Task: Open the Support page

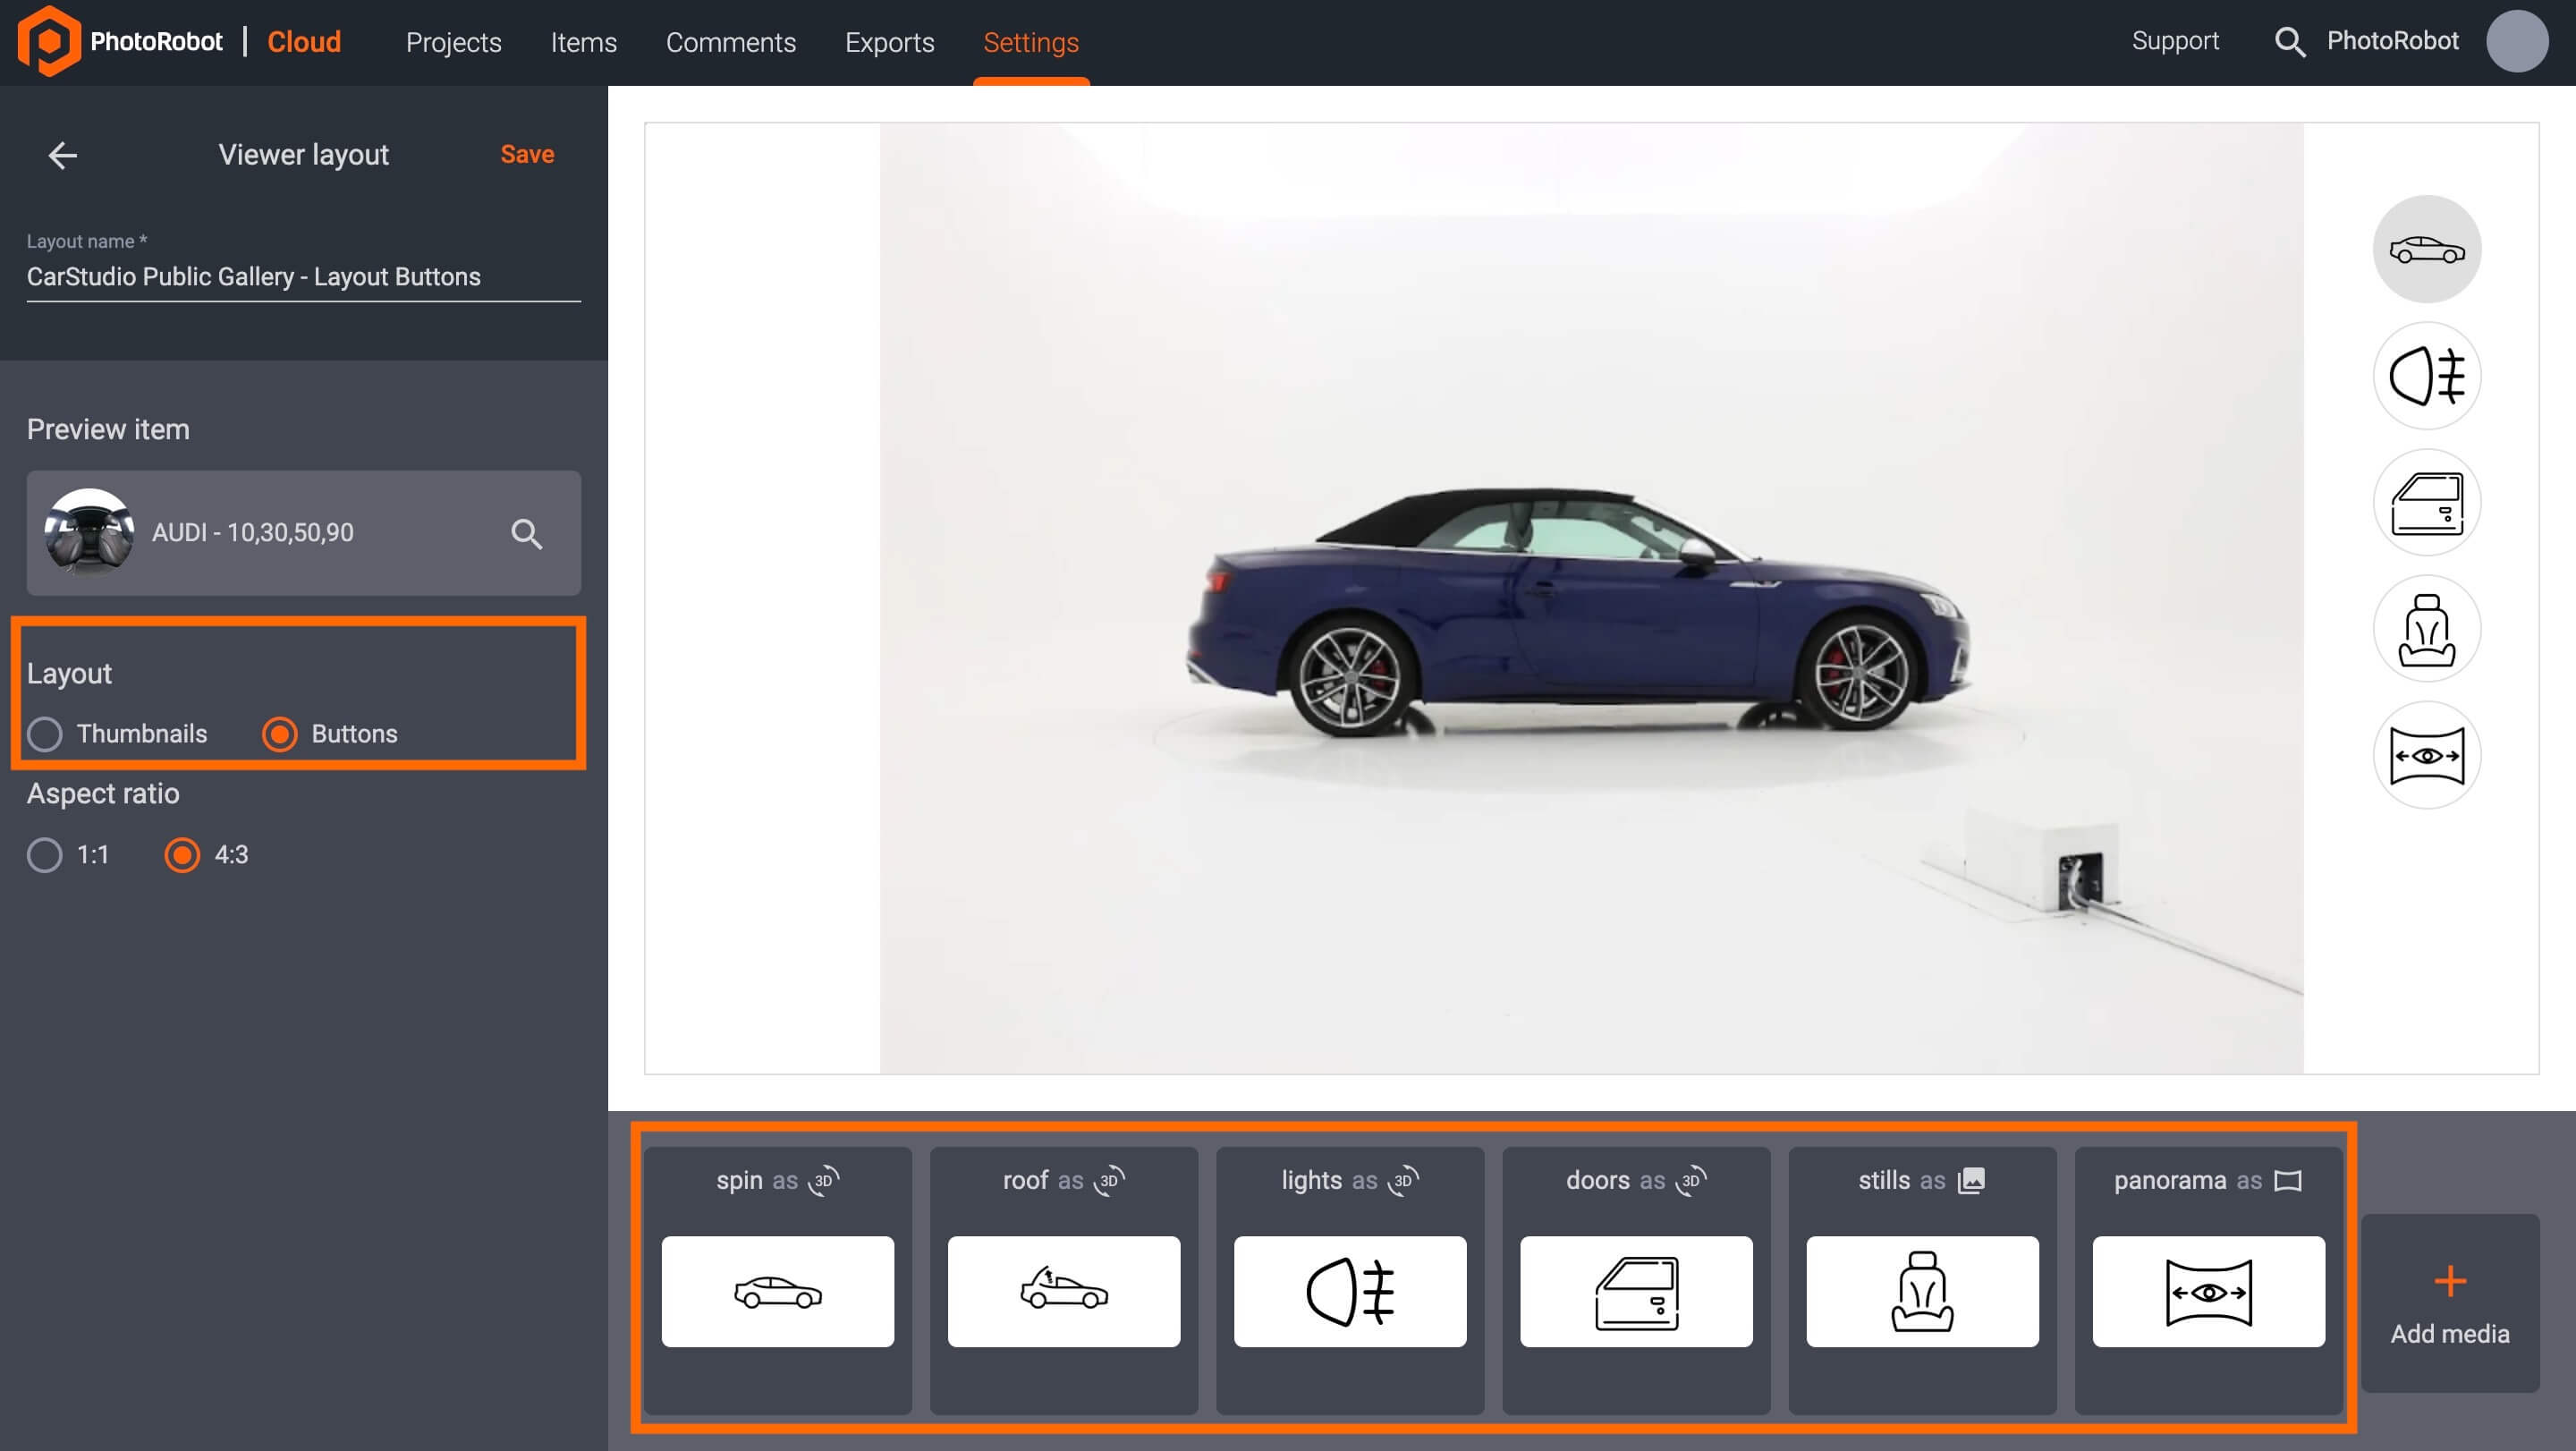Action: pos(2174,41)
